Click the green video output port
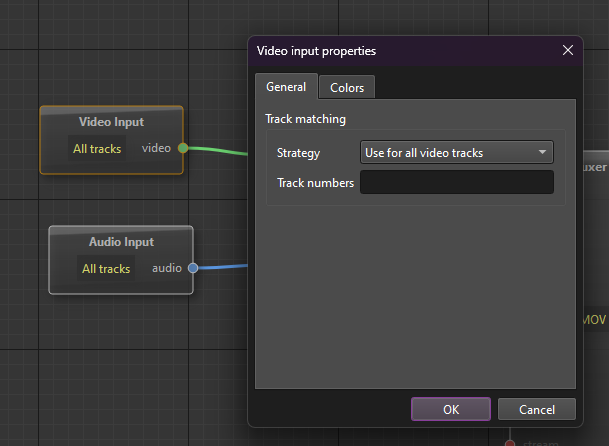The width and height of the screenshot is (609, 446). tap(183, 148)
